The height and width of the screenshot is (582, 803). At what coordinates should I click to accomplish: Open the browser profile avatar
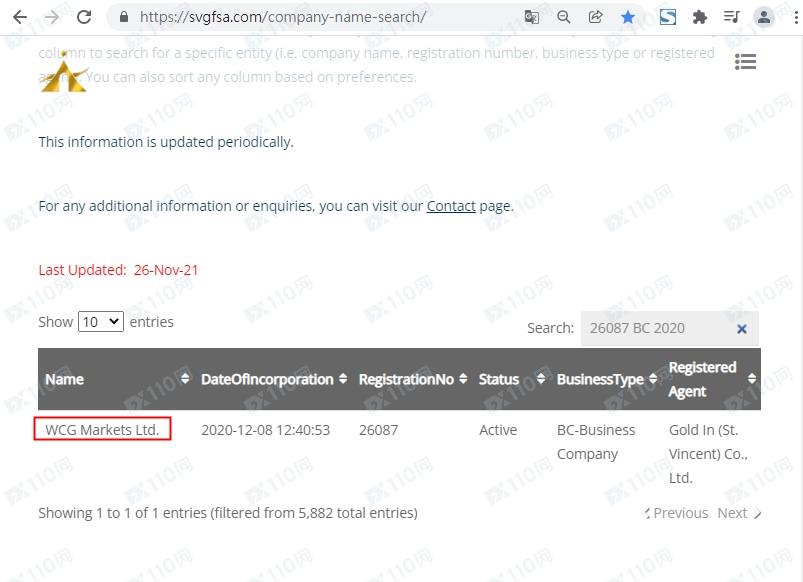[764, 17]
